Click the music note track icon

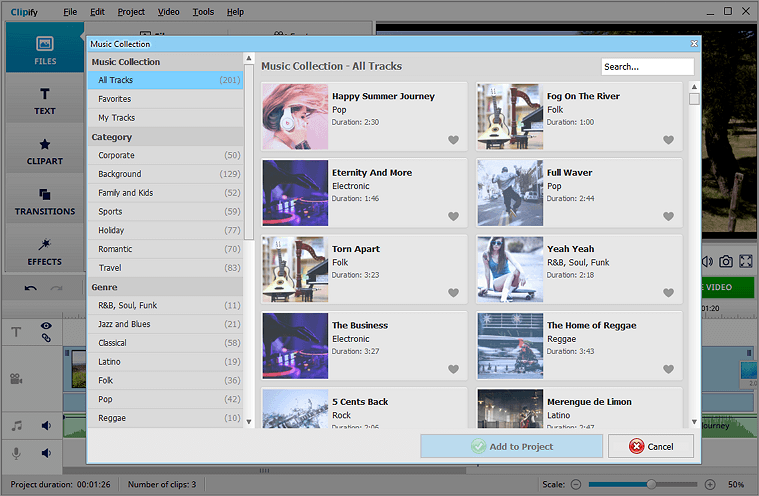pyautogui.click(x=17, y=425)
